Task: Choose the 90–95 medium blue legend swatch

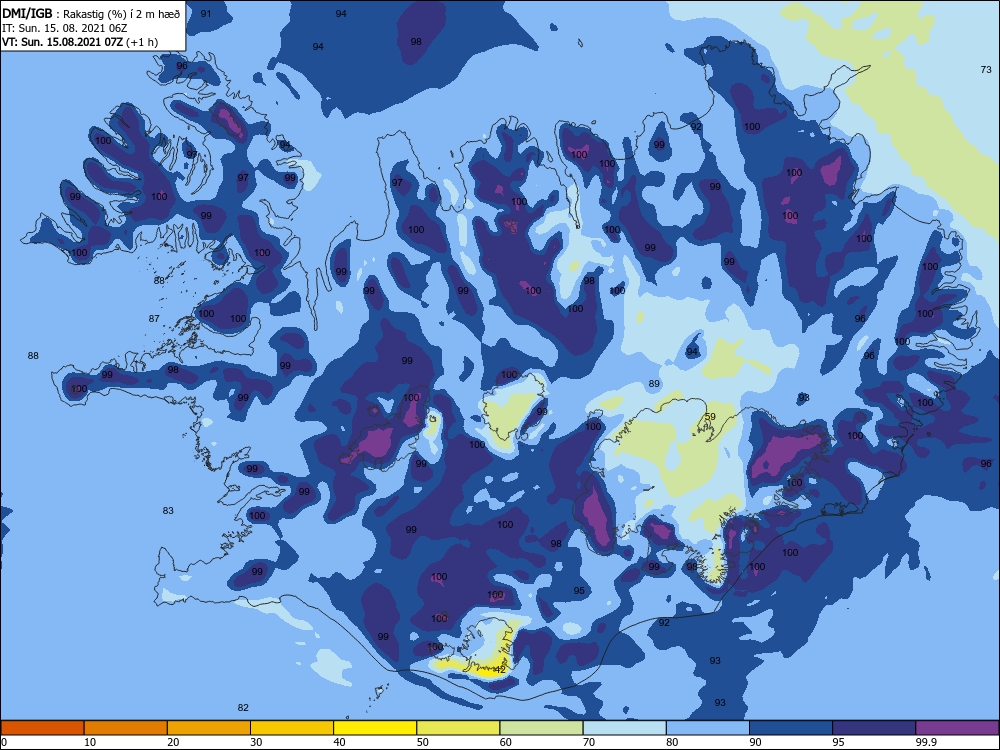Action: (x=791, y=728)
